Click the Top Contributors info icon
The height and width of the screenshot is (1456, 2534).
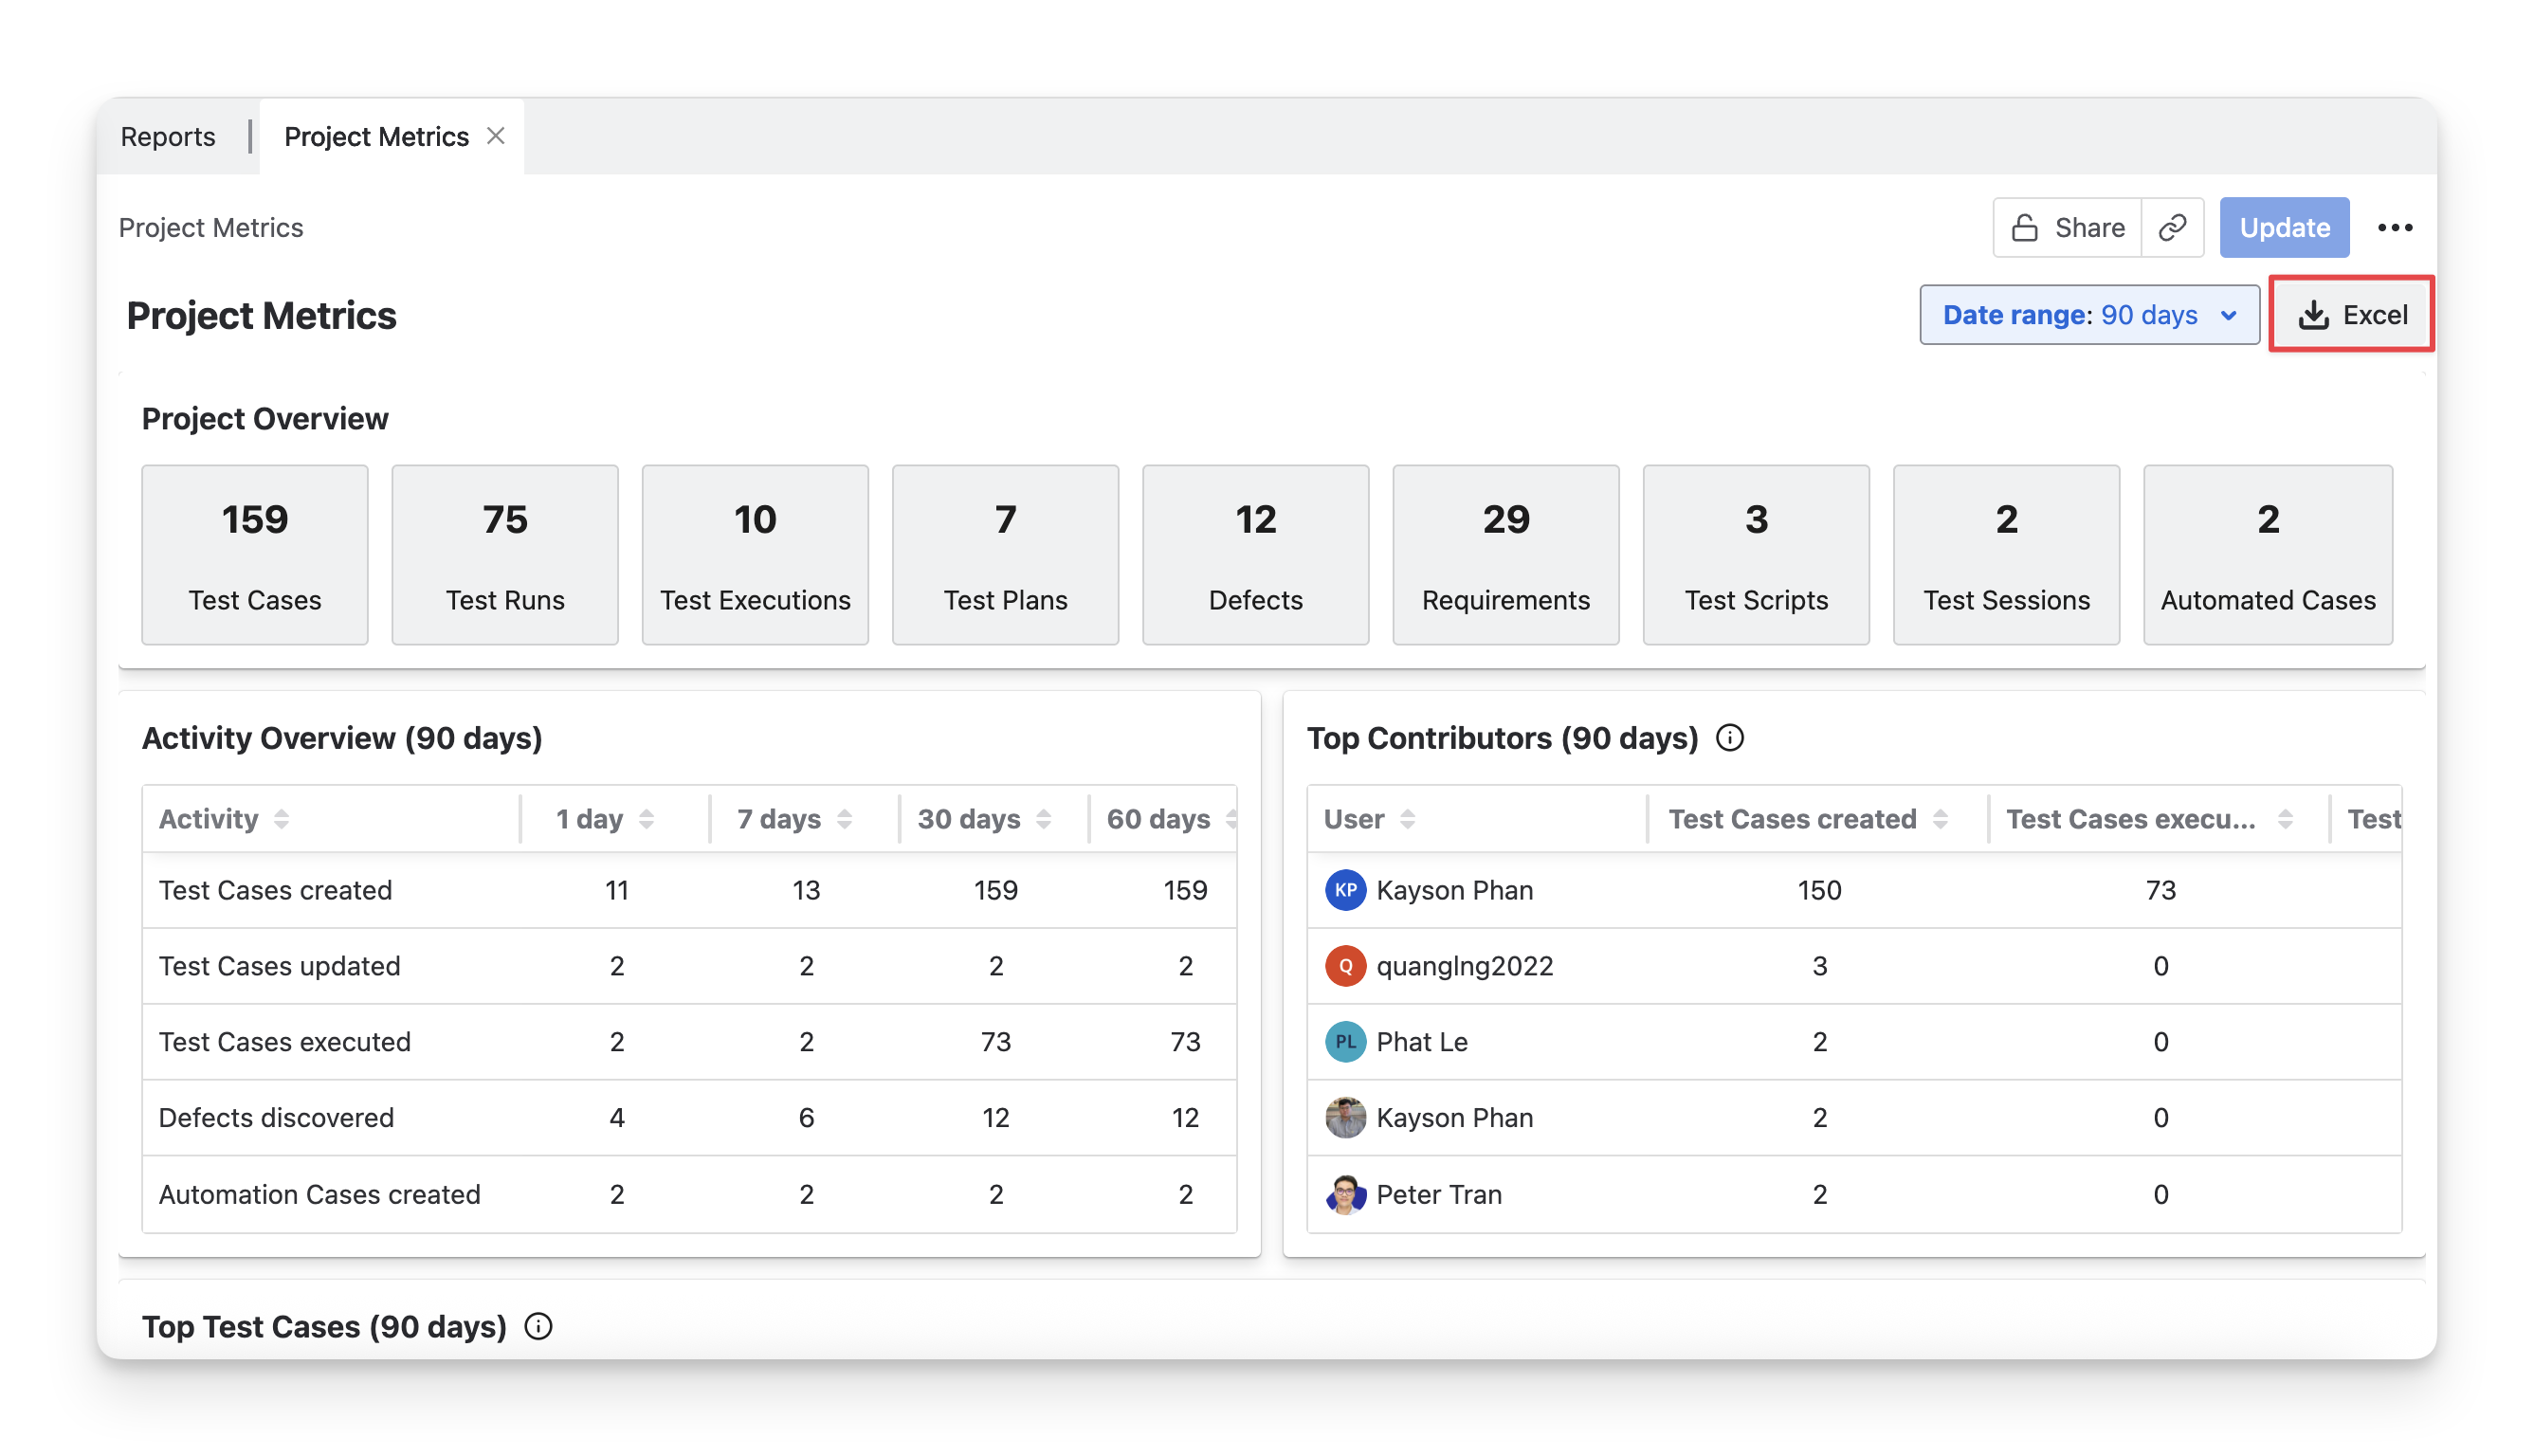pyautogui.click(x=1729, y=738)
